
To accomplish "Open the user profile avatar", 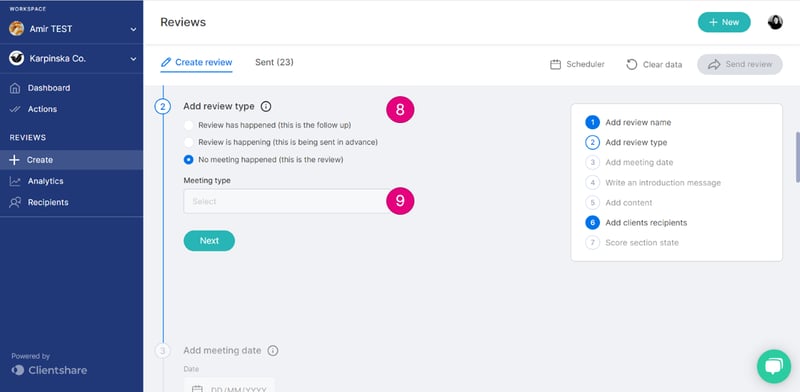I will (775, 22).
